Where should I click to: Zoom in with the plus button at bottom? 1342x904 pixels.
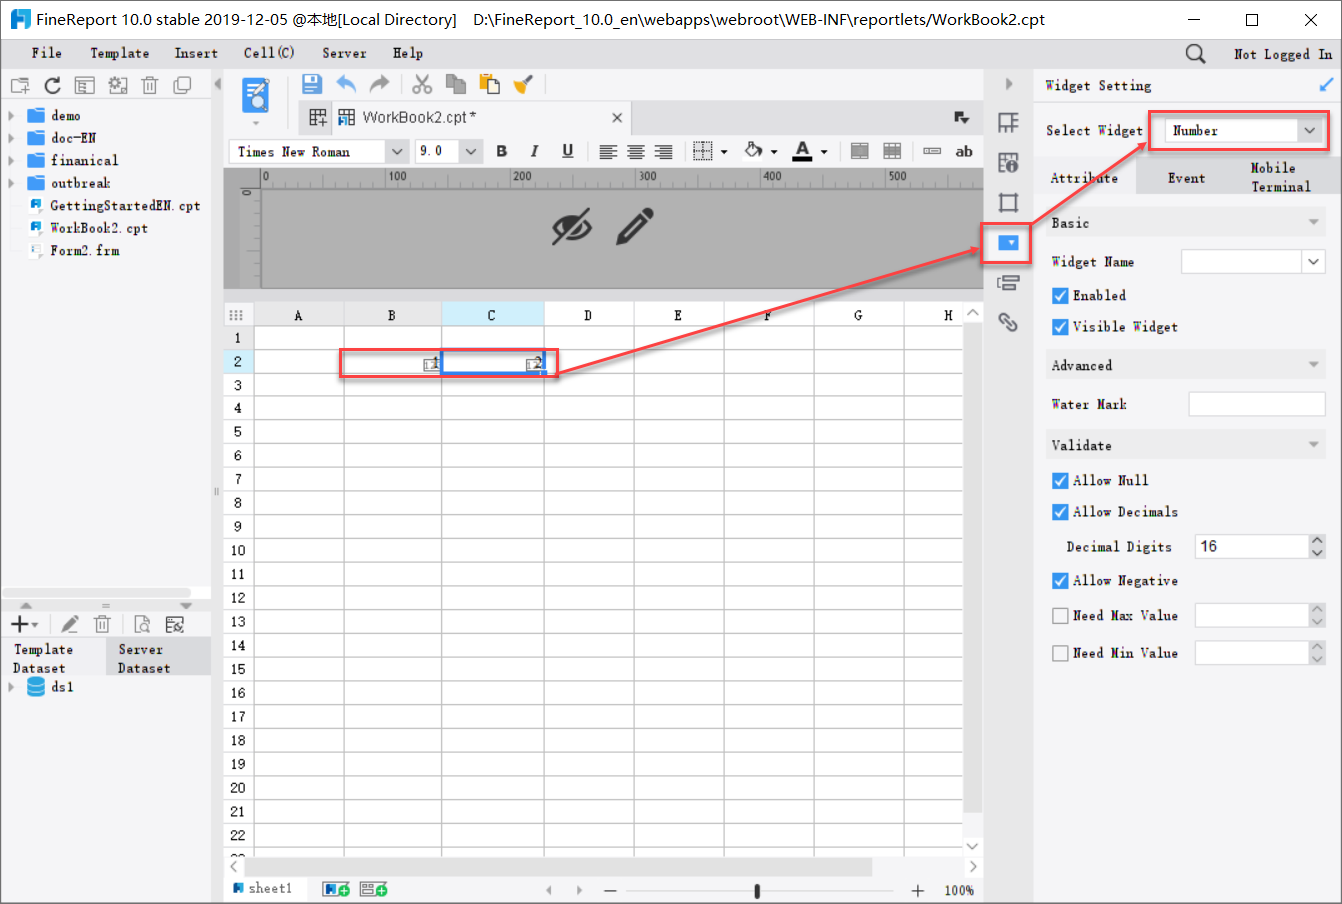918,890
